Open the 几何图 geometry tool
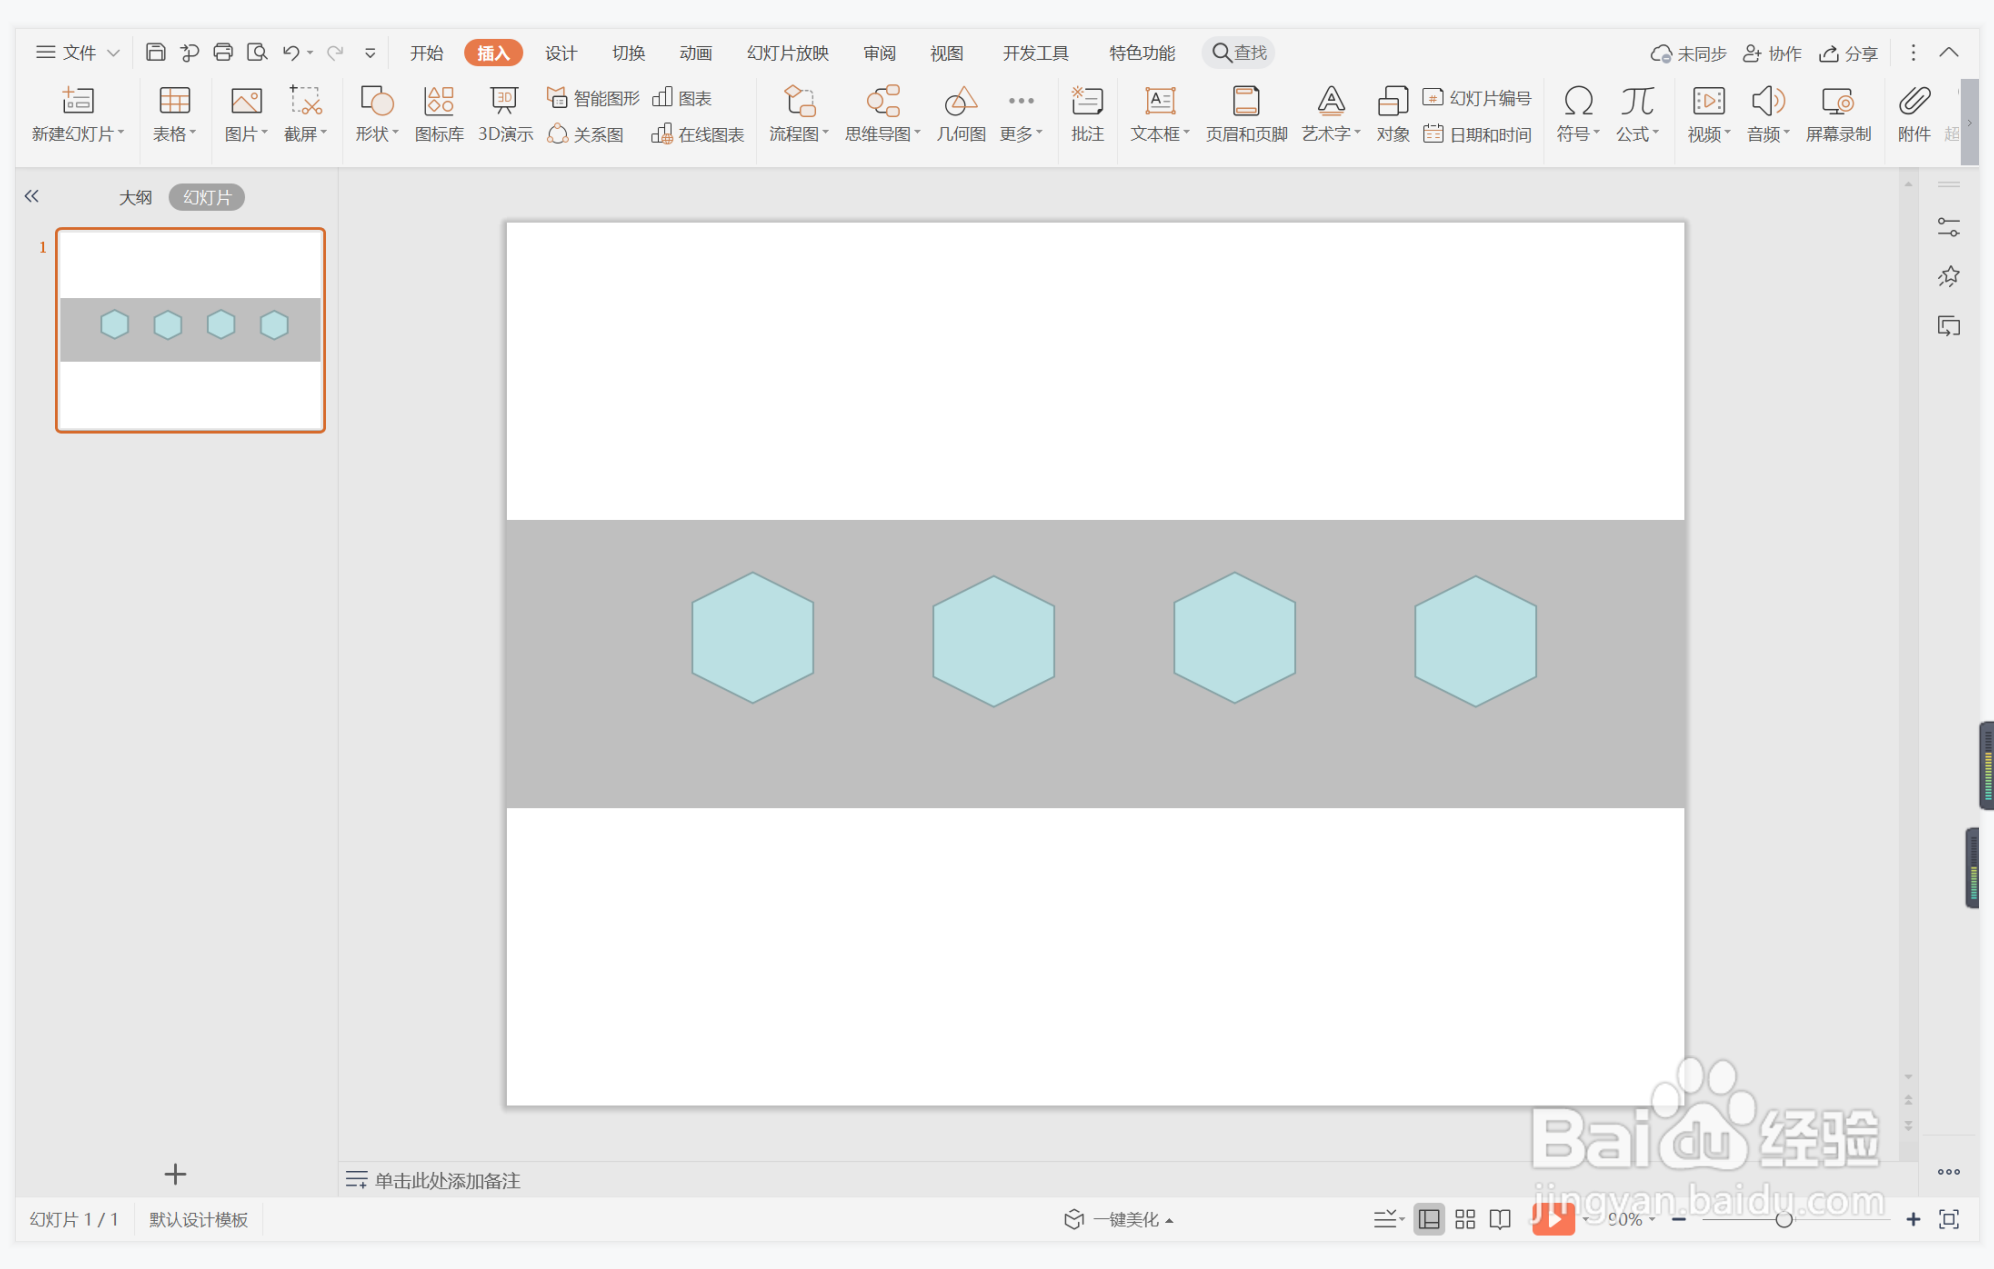 coord(960,114)
